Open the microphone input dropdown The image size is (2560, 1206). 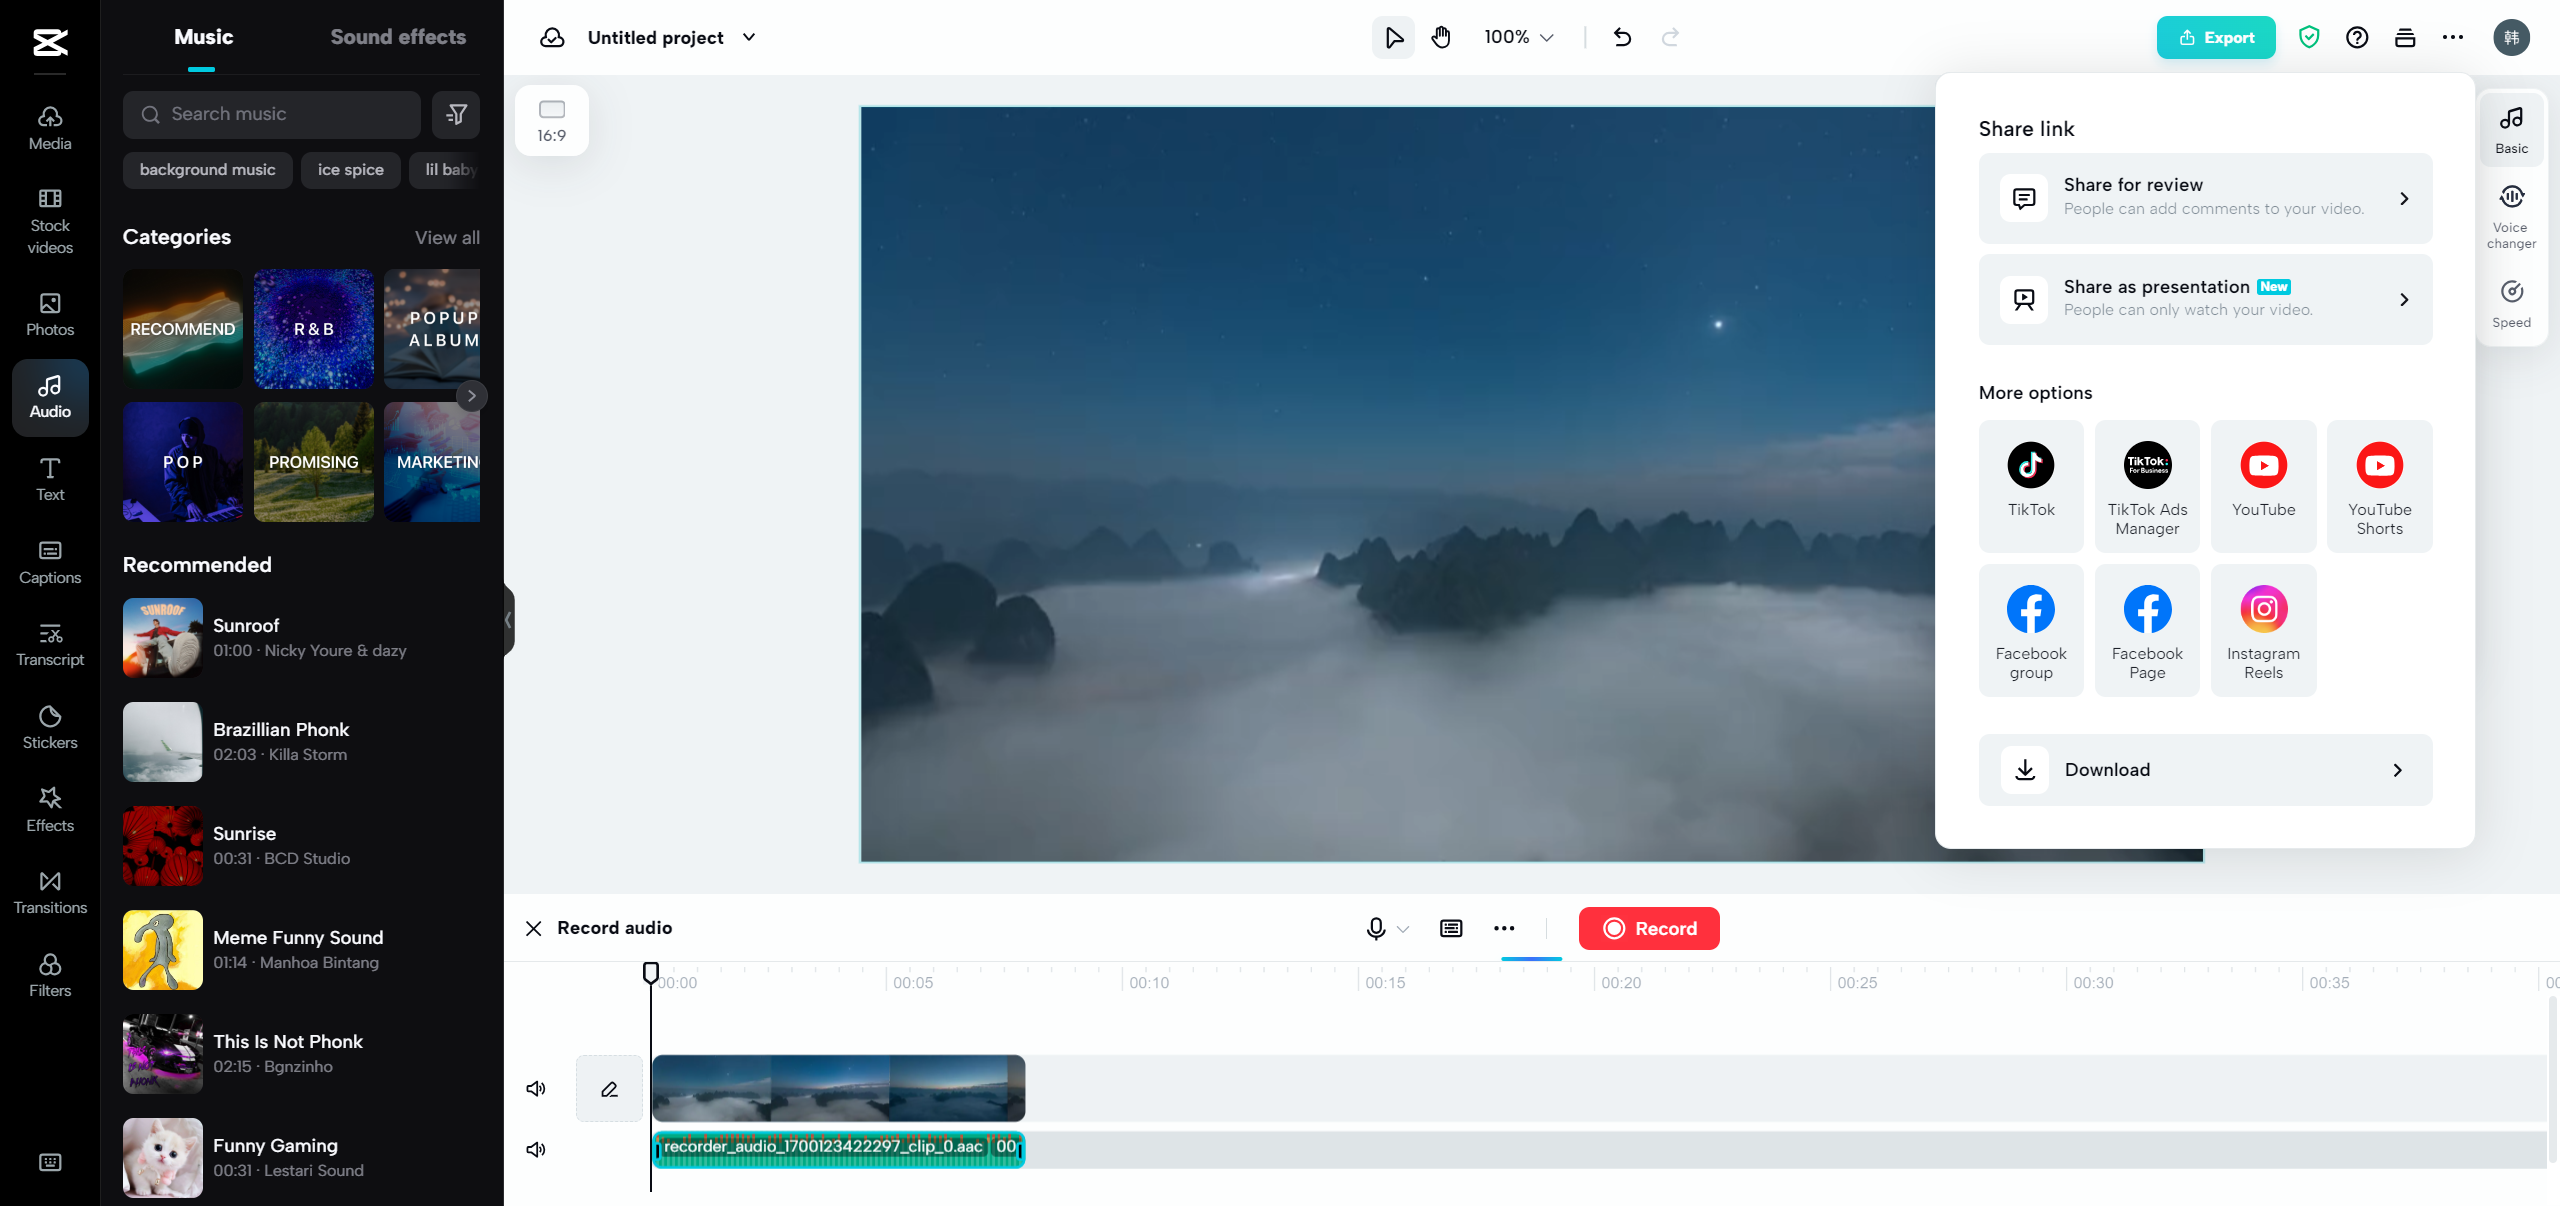point(1404,928)
